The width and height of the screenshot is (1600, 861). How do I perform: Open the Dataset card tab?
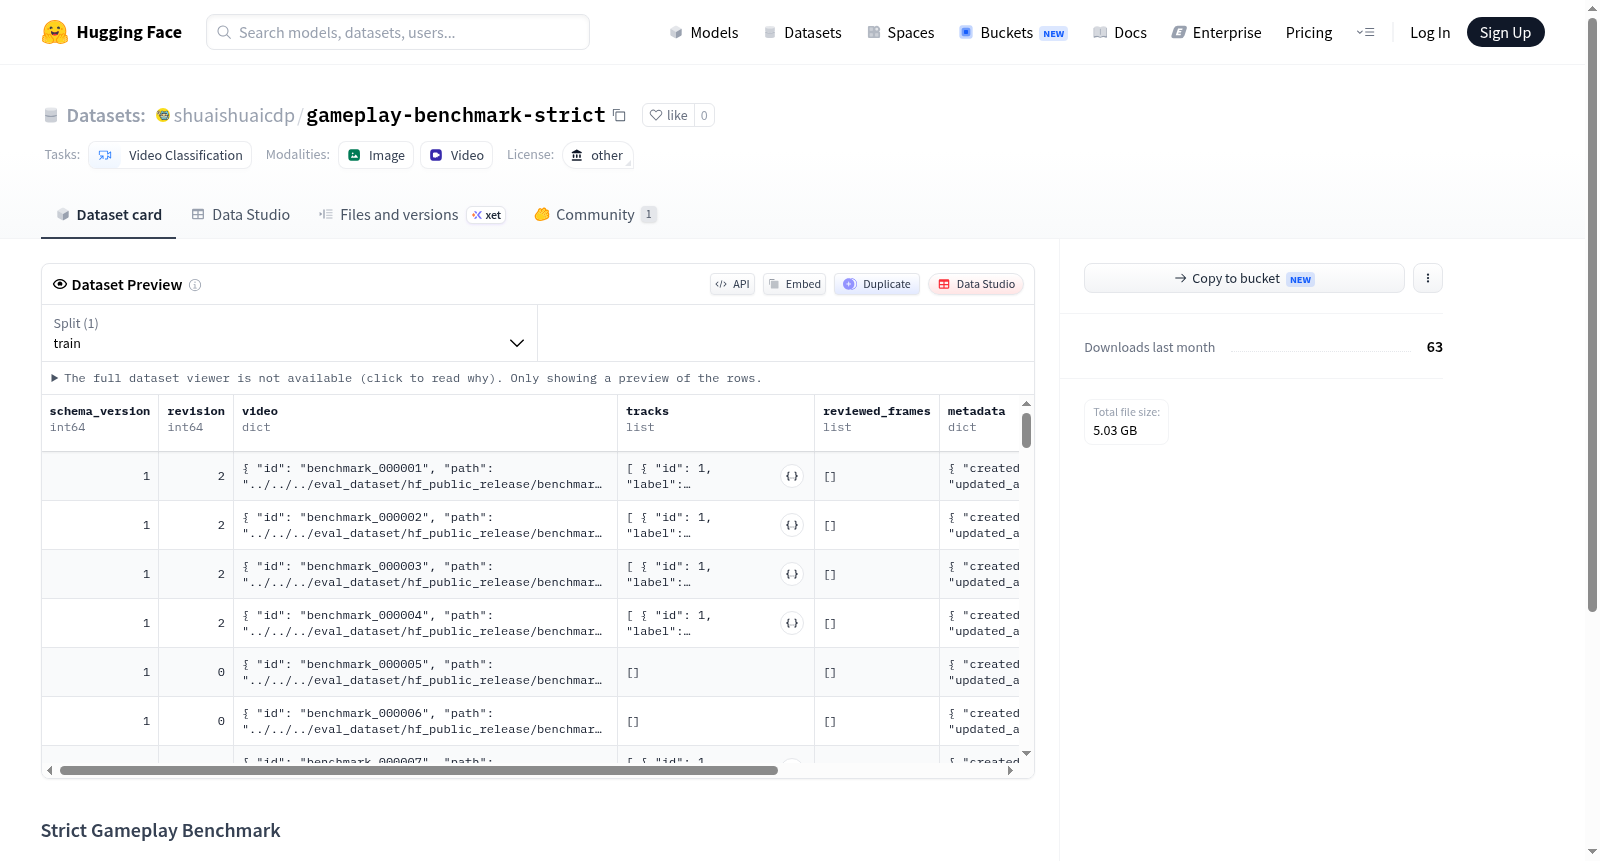(x=109, y=215)
